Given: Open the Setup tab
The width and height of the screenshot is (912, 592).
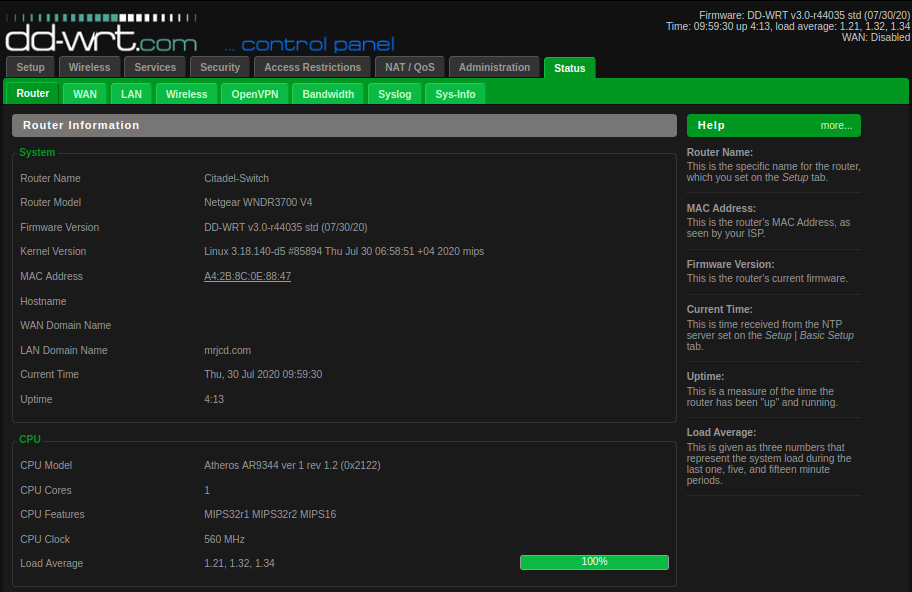Looking at the screenshot, I should point(31,67).
